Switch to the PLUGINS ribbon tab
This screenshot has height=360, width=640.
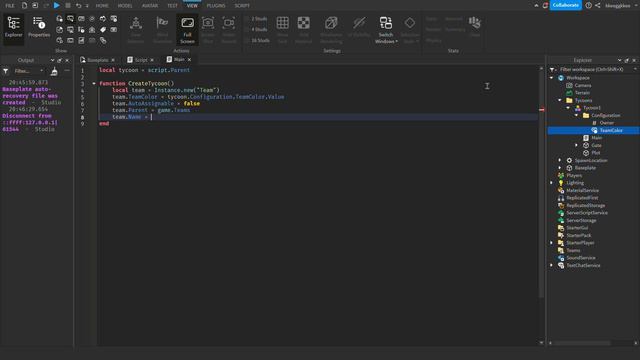[216, 6]
